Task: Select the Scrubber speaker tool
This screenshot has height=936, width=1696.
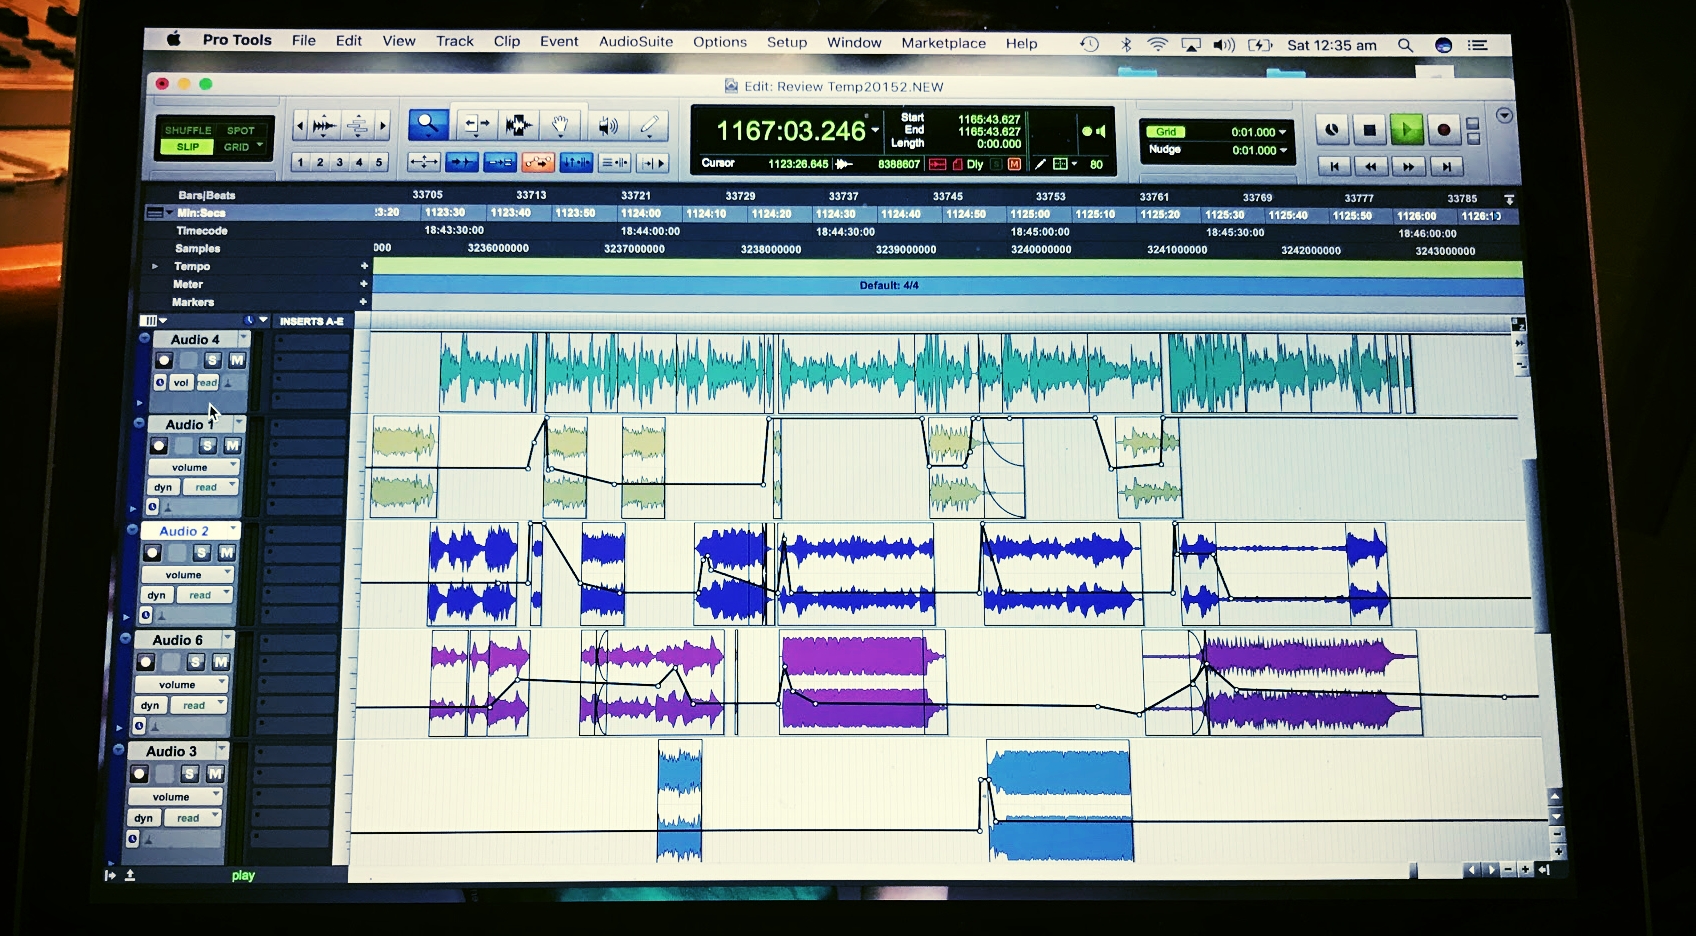Action: 607,126
